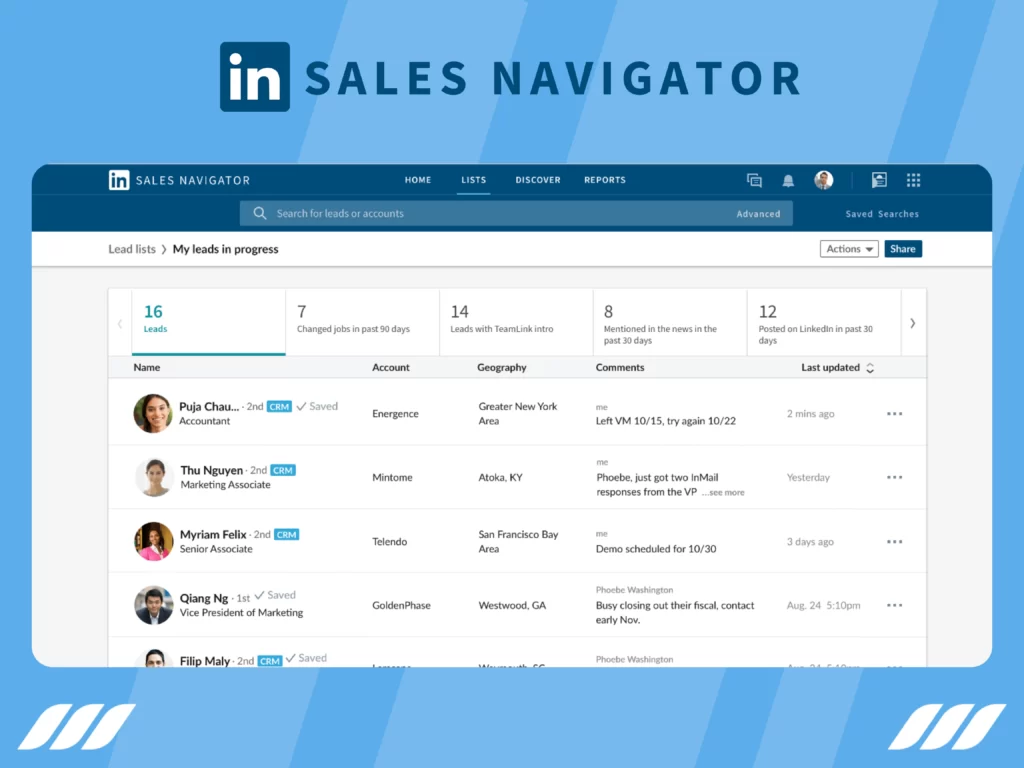The width and height of the screenshot is (1024, 768).
Task: Select Leads with TeamLink intro tab
Action: click(517, 322)
